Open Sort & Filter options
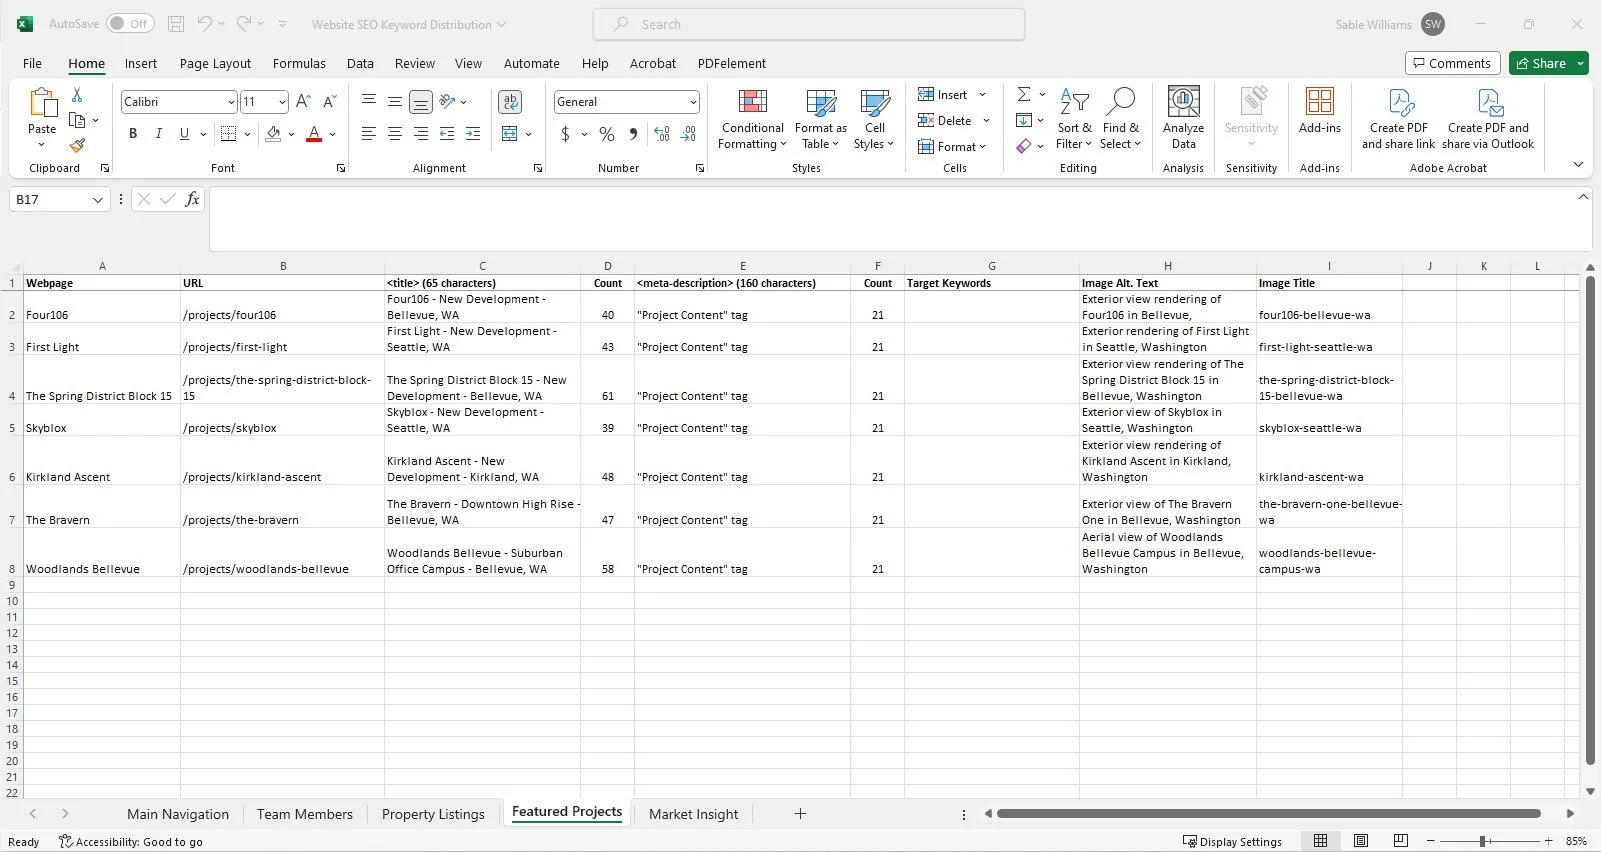This screenshot has height=852, width=1601. (x=1074, y=120)
